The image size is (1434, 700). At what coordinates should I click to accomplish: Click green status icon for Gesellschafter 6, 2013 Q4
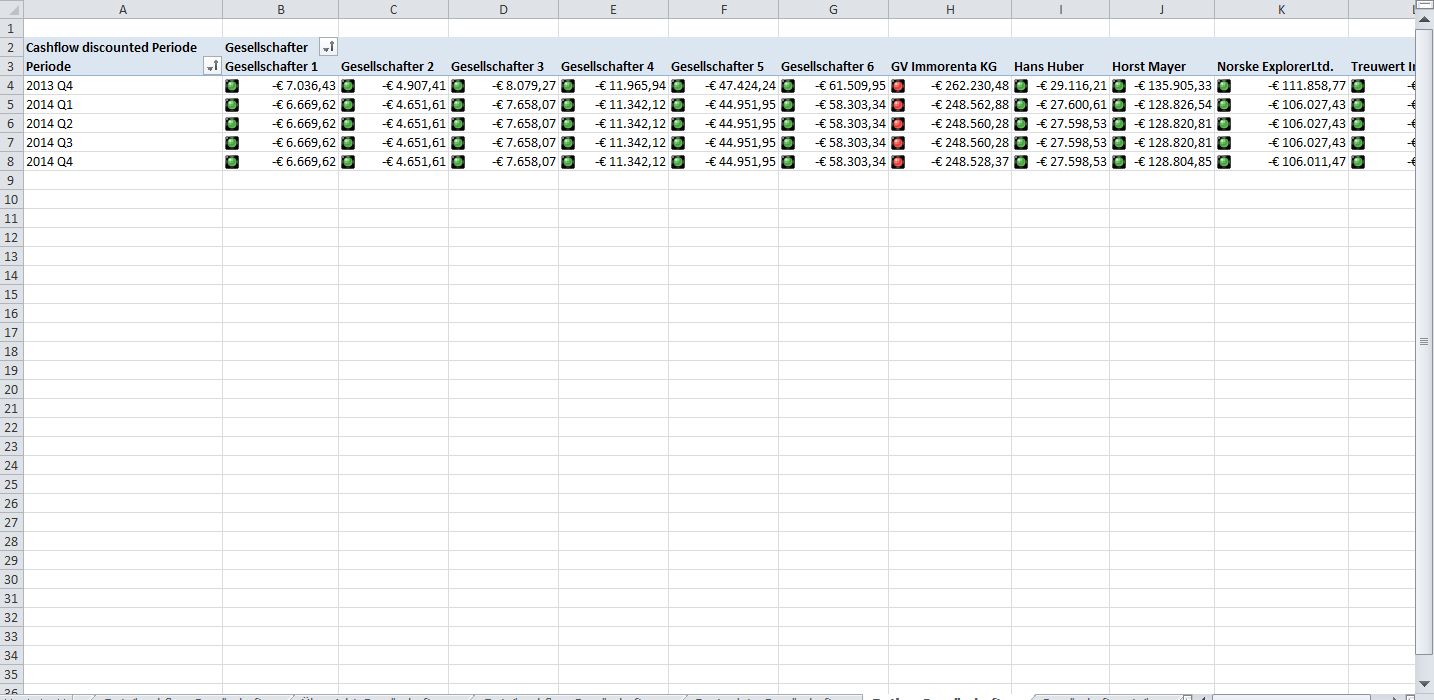click(788, 86)
